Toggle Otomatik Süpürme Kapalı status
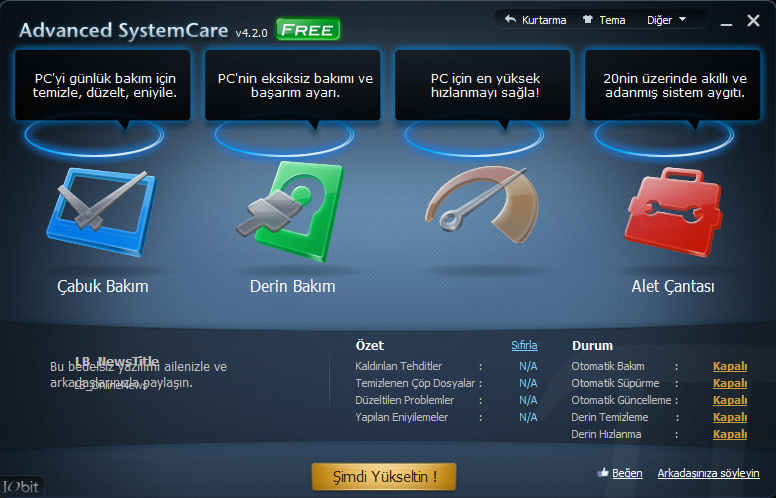776x498 pixels. [729, 383]
